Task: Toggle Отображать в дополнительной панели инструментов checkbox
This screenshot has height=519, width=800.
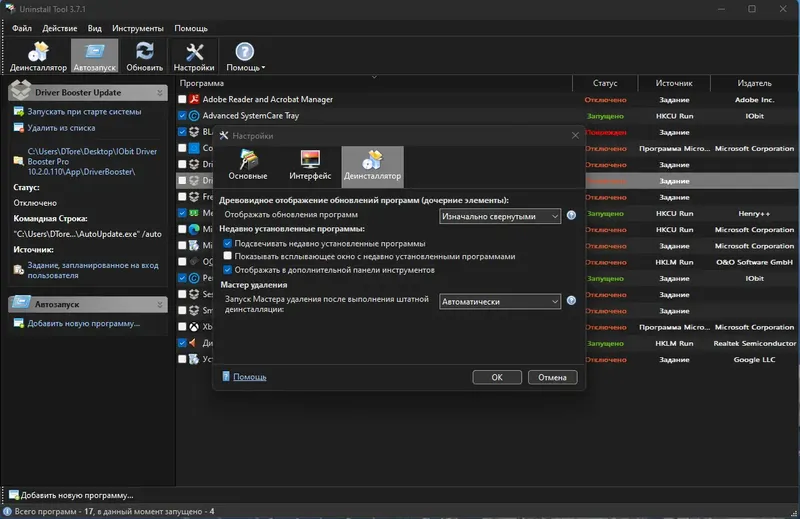Action: (x=228, y=269)
